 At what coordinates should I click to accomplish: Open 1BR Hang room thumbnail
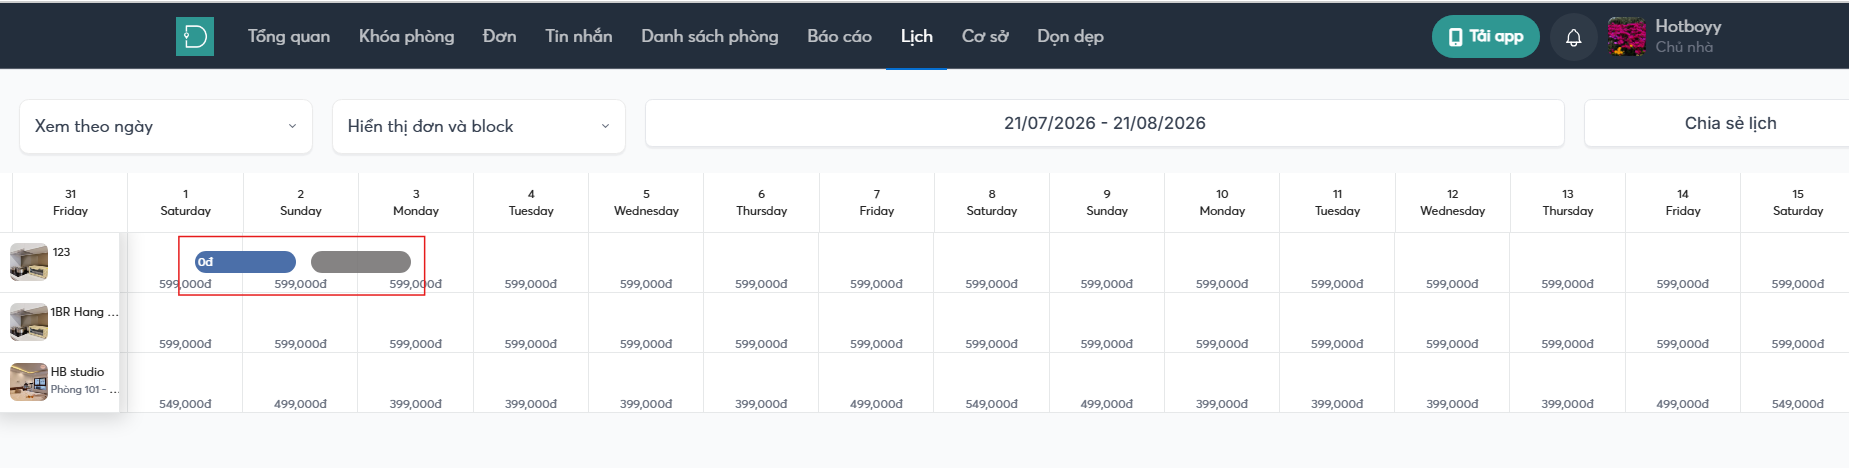(x=29, y=322)
